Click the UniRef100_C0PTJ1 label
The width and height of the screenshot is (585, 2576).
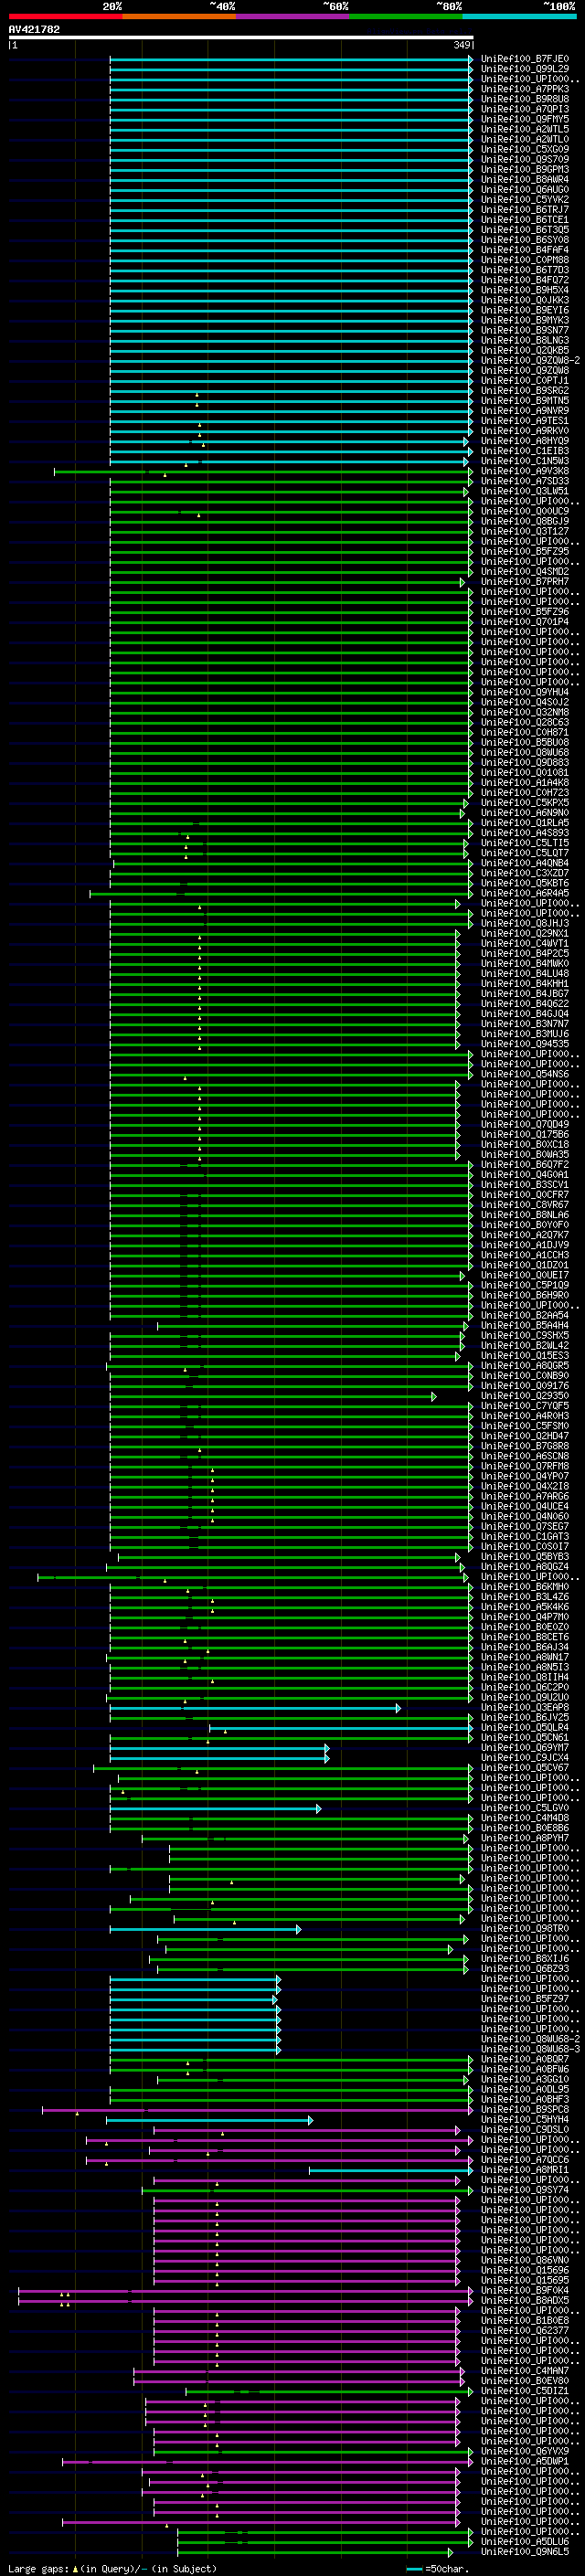tap(525, 381)
